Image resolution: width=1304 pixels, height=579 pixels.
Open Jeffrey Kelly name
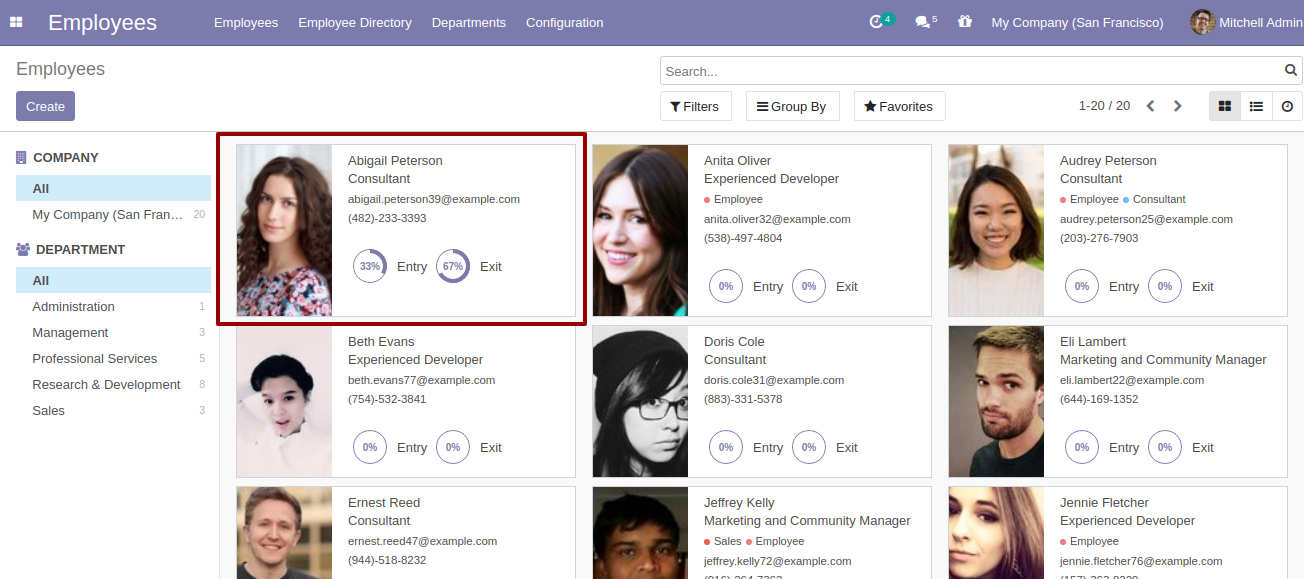tap(739, 502)
